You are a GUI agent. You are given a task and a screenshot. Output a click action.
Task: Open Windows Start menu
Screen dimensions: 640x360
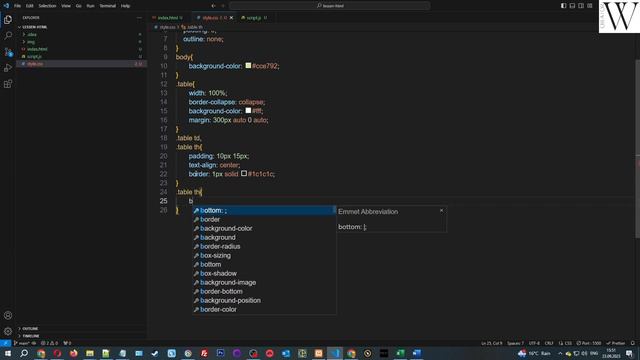coord(7,353)
